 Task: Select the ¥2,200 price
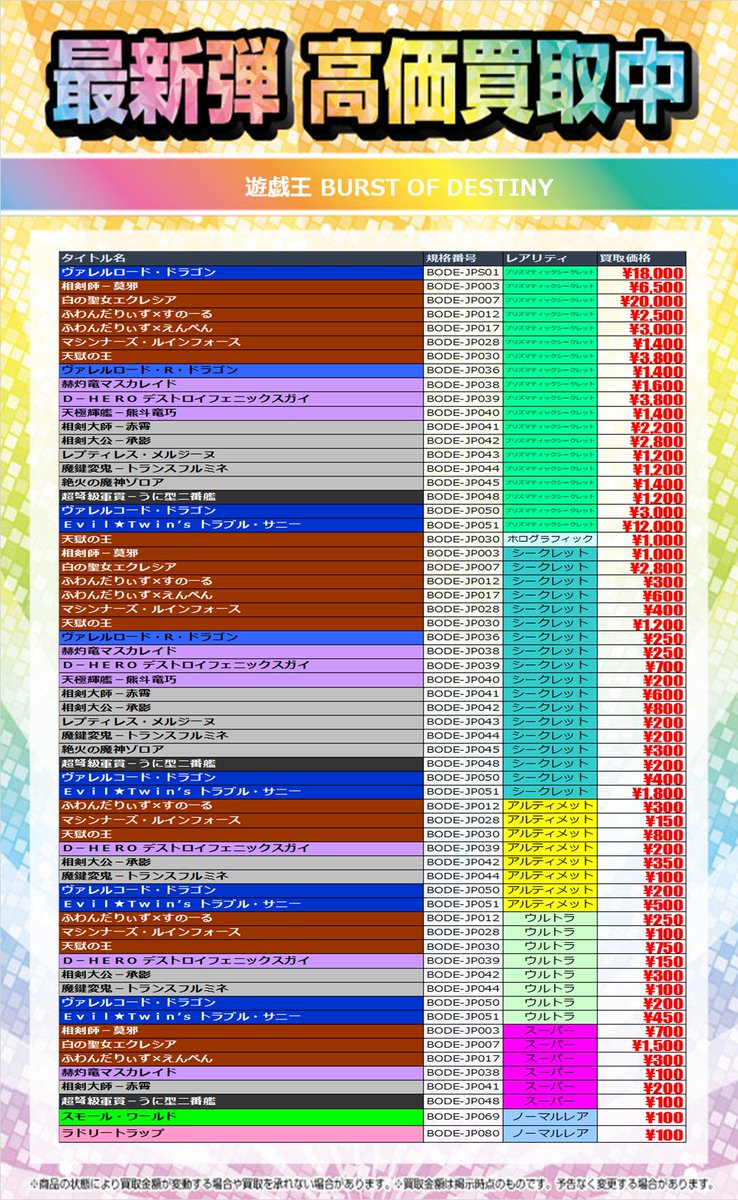[x=657, y=427]
